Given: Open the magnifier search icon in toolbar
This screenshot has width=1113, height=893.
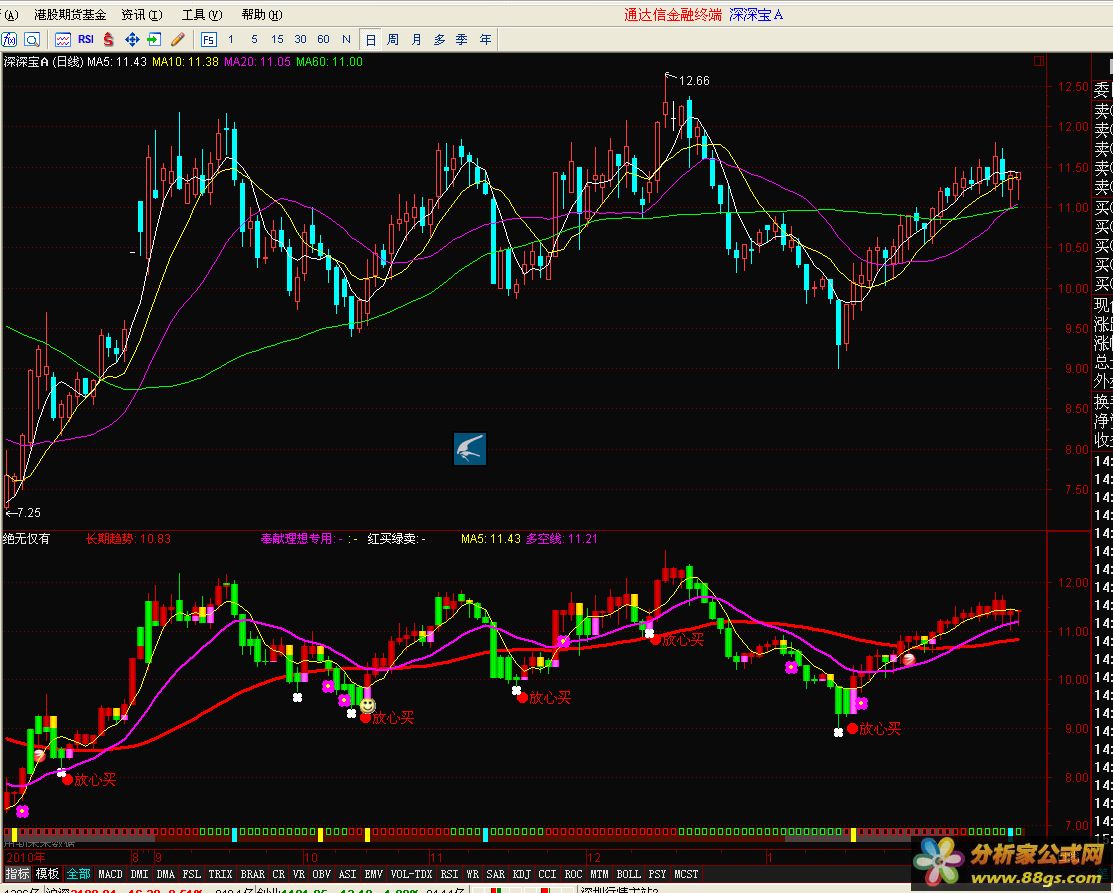Looking at the screenshot, I should (32, 40).
